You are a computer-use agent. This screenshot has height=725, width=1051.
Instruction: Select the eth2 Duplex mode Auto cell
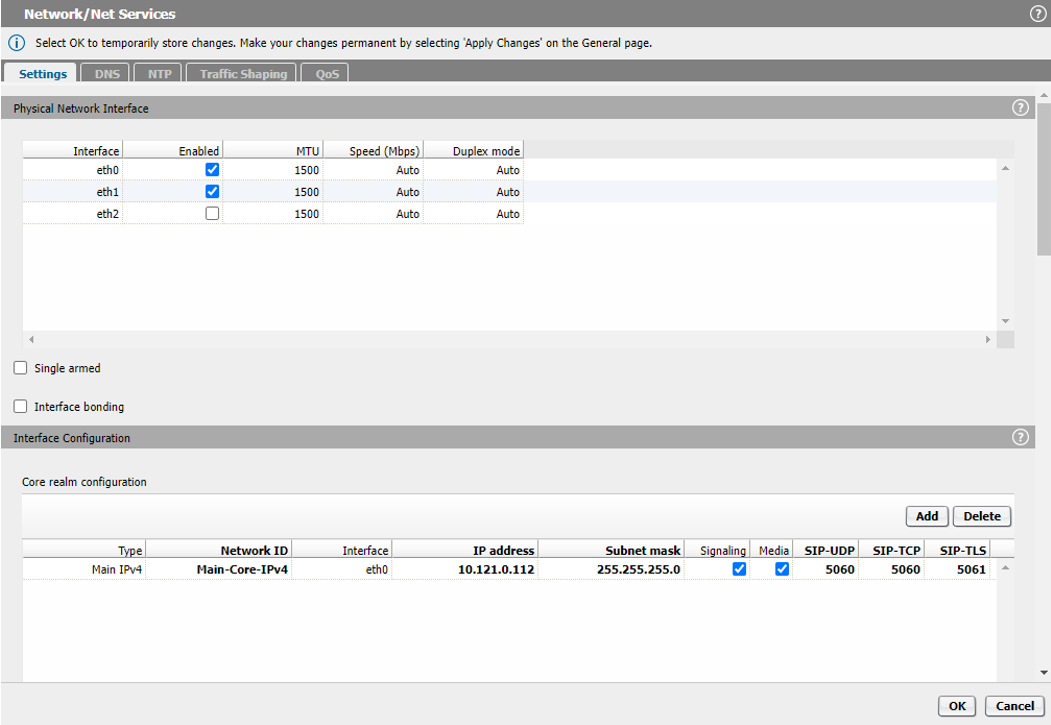click(474, 214)
